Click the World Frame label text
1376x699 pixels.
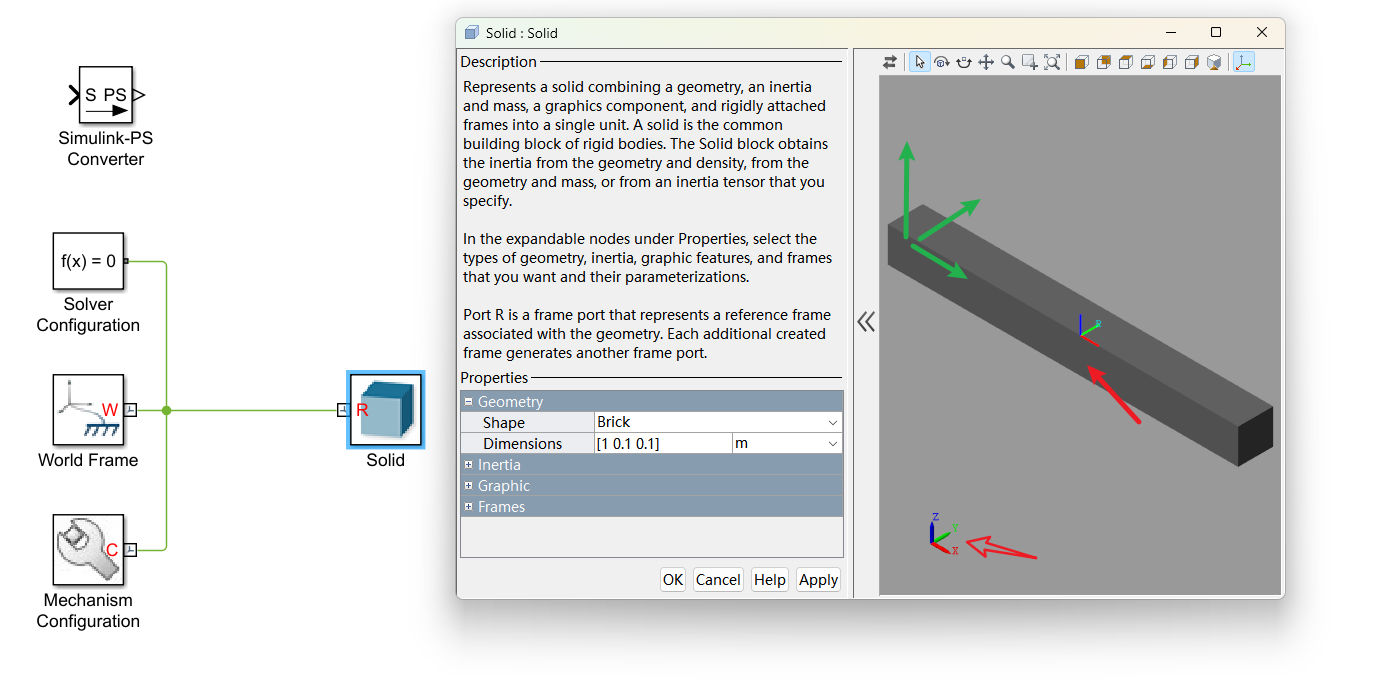pos(88,460)
